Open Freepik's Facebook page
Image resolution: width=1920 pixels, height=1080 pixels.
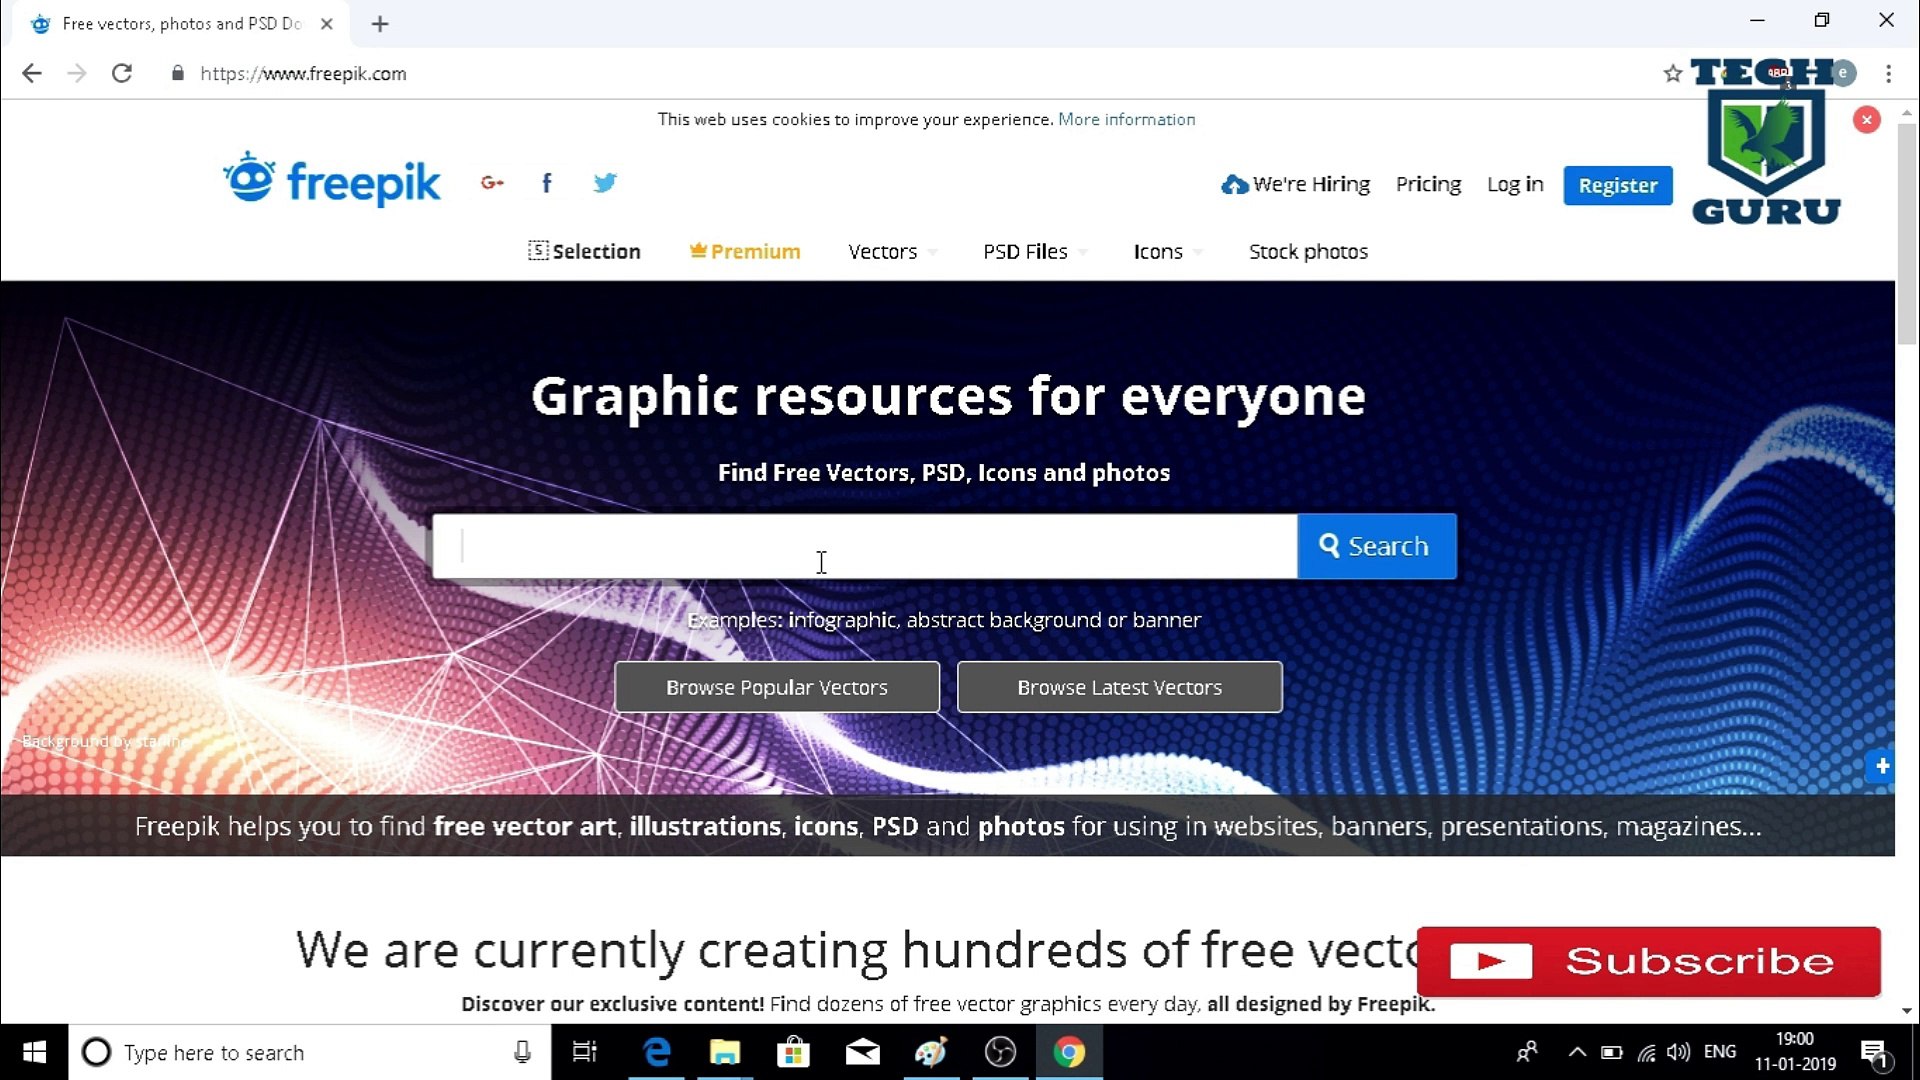546,183
